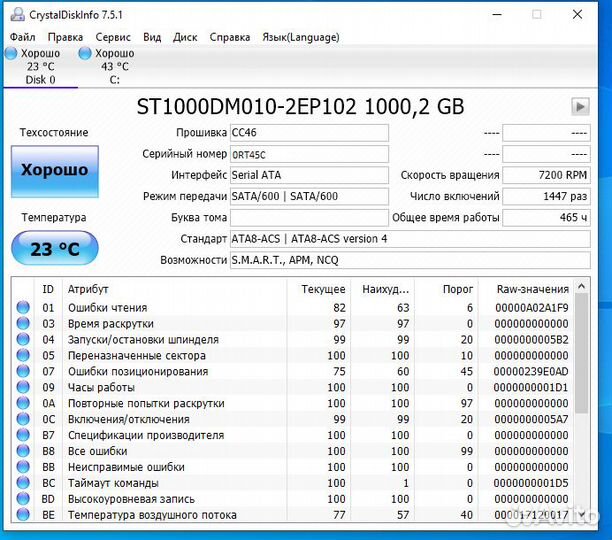Click next disk arrow button

coord(580,107)
